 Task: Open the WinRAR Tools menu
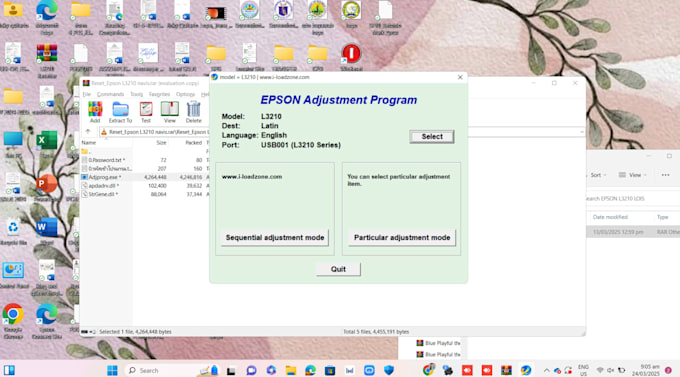click(136, 94)
